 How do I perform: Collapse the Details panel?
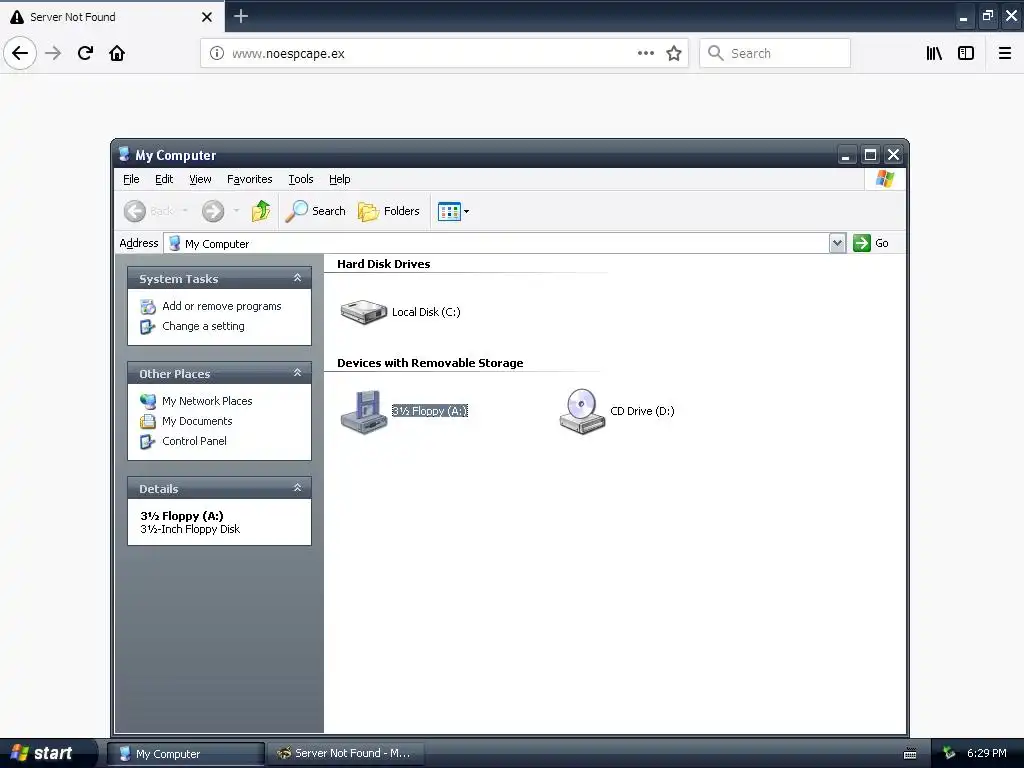[297, 488]
